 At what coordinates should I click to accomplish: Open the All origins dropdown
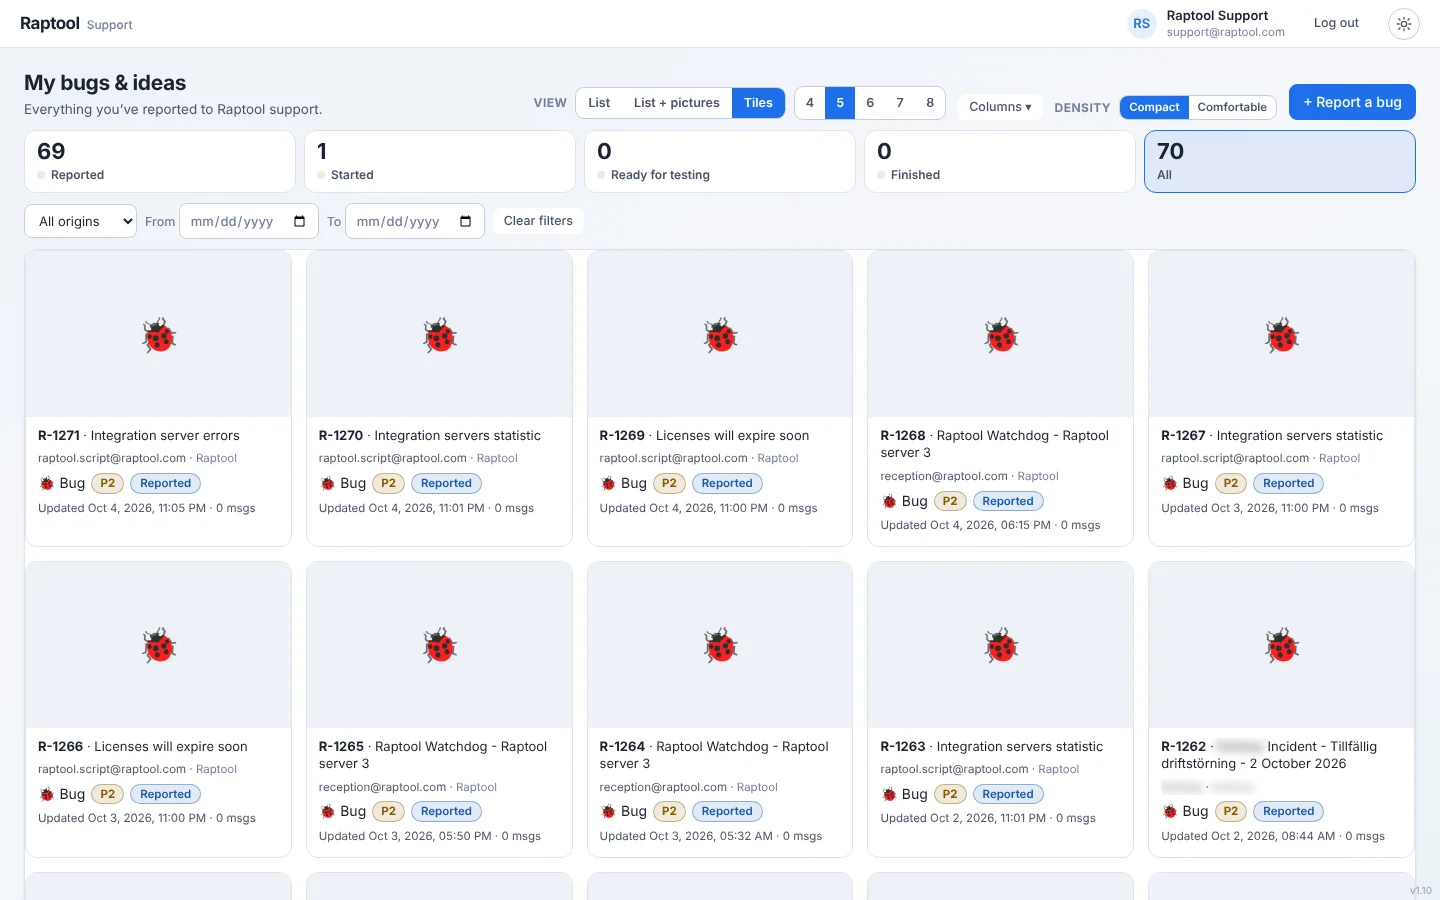tap(80, 221)
